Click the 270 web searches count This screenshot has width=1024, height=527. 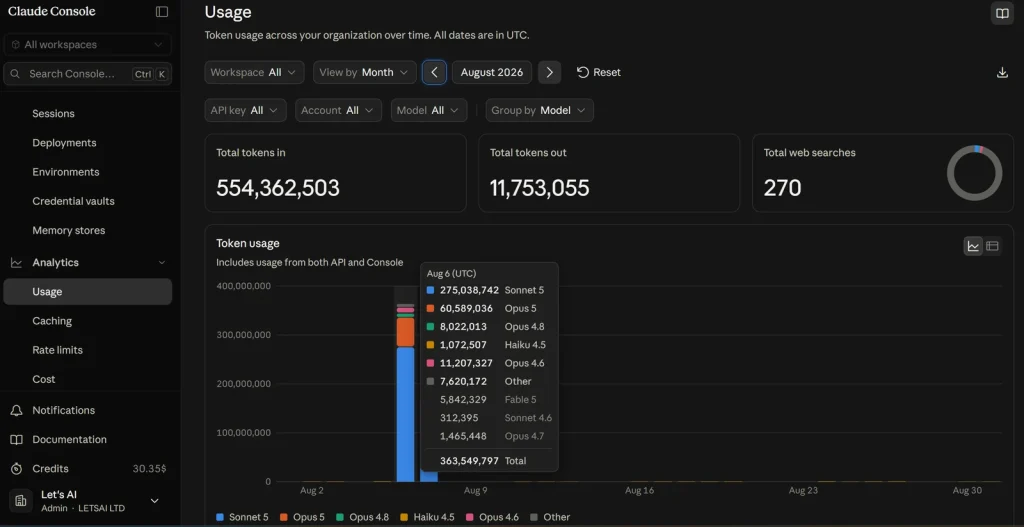(782, 188)
